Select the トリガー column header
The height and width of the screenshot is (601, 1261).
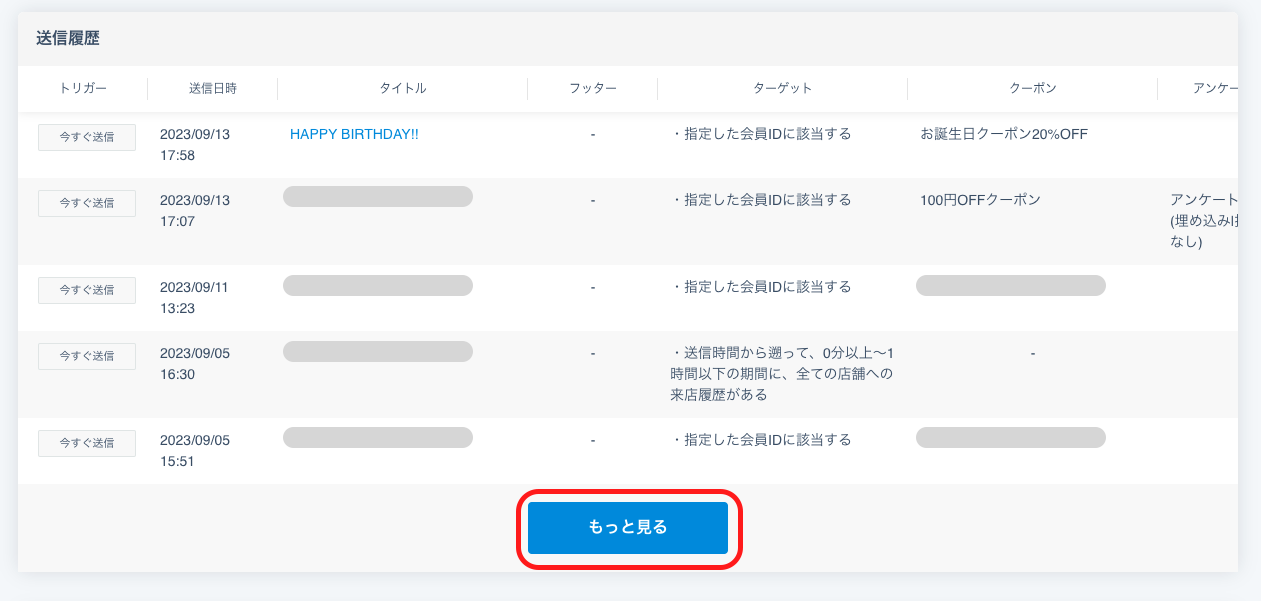point(83,88)
